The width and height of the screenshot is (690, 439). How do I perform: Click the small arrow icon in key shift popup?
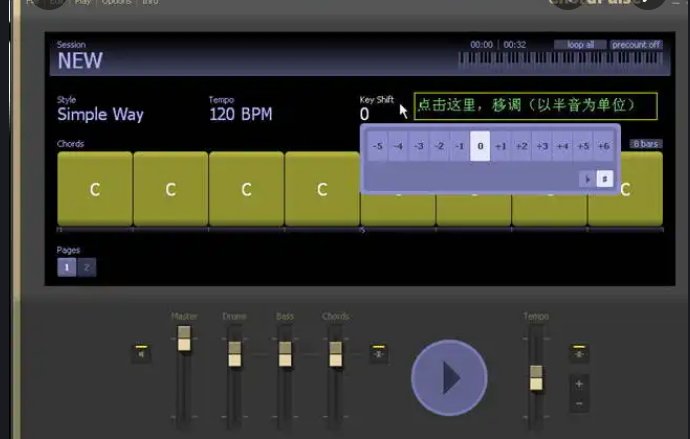point(587,179)
